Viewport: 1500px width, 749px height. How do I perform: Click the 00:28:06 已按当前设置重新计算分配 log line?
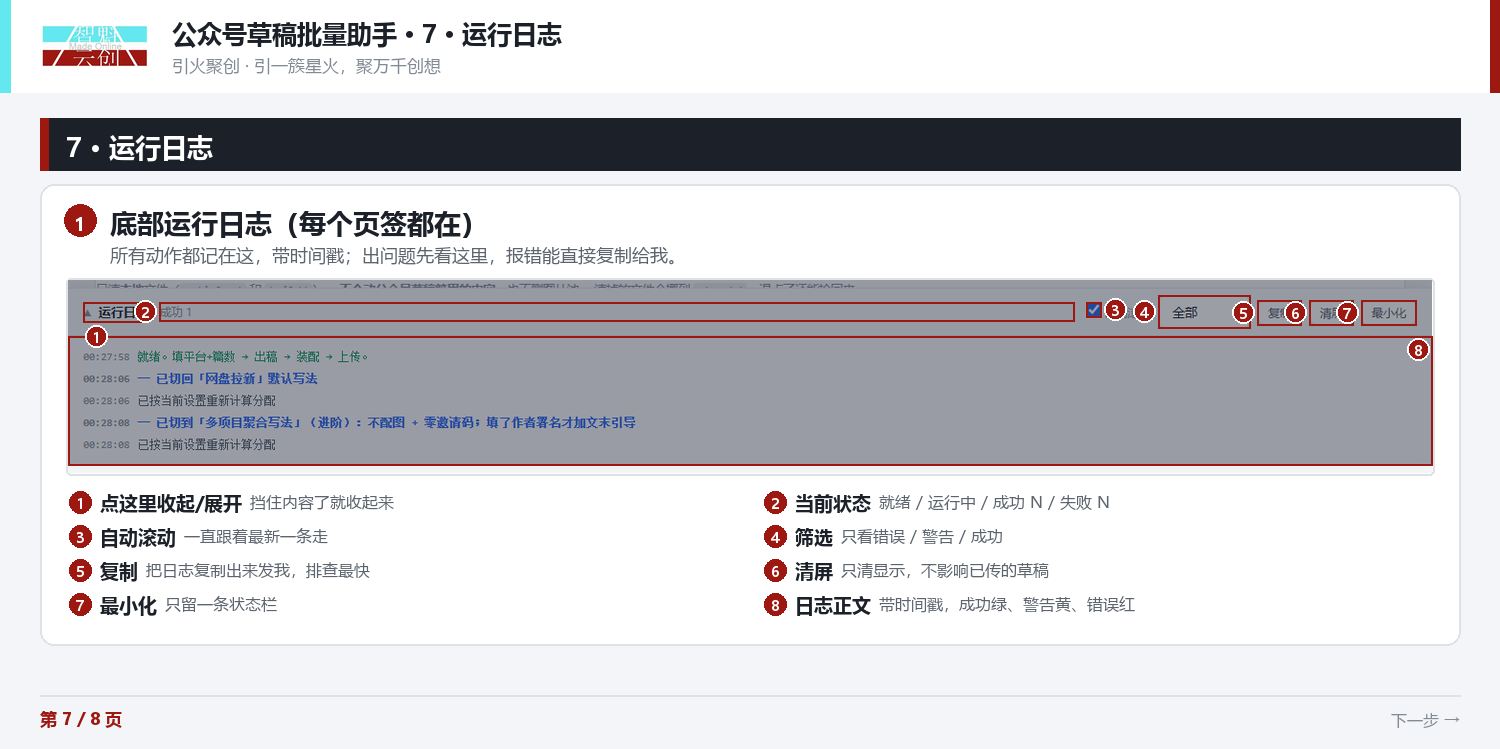[179, 400]
